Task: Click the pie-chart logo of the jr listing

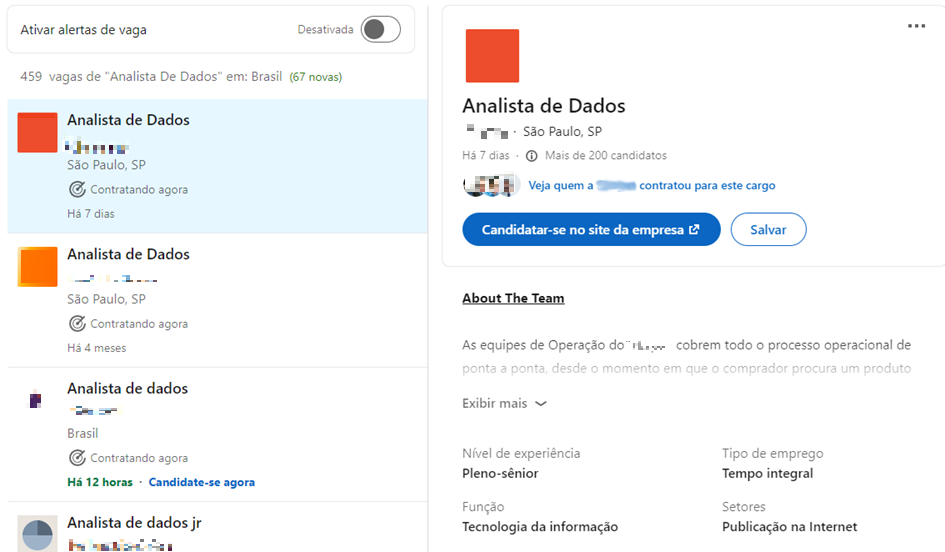Action: (x=37, y=534)
